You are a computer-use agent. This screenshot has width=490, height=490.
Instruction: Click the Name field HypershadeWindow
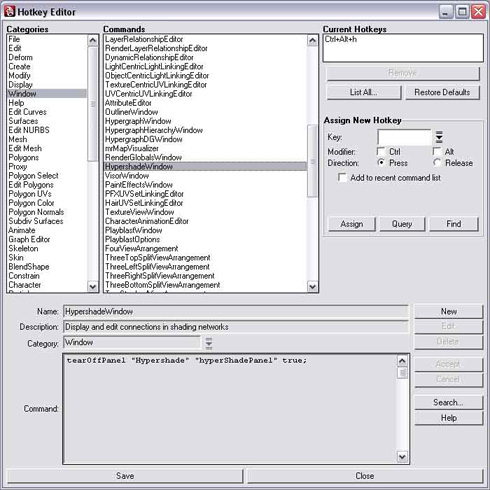coord(236,311)
